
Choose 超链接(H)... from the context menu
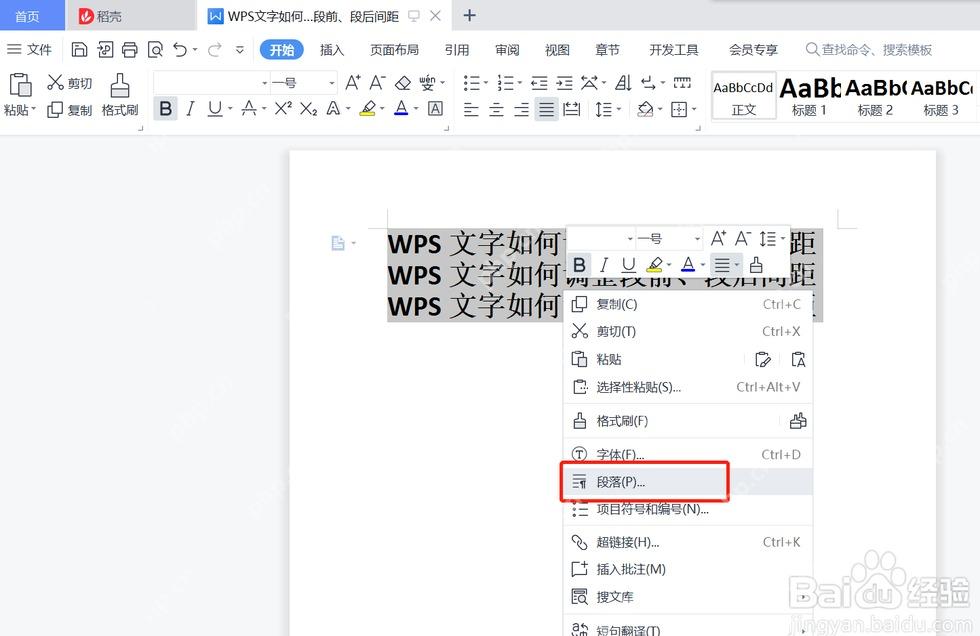coord(688,542)
